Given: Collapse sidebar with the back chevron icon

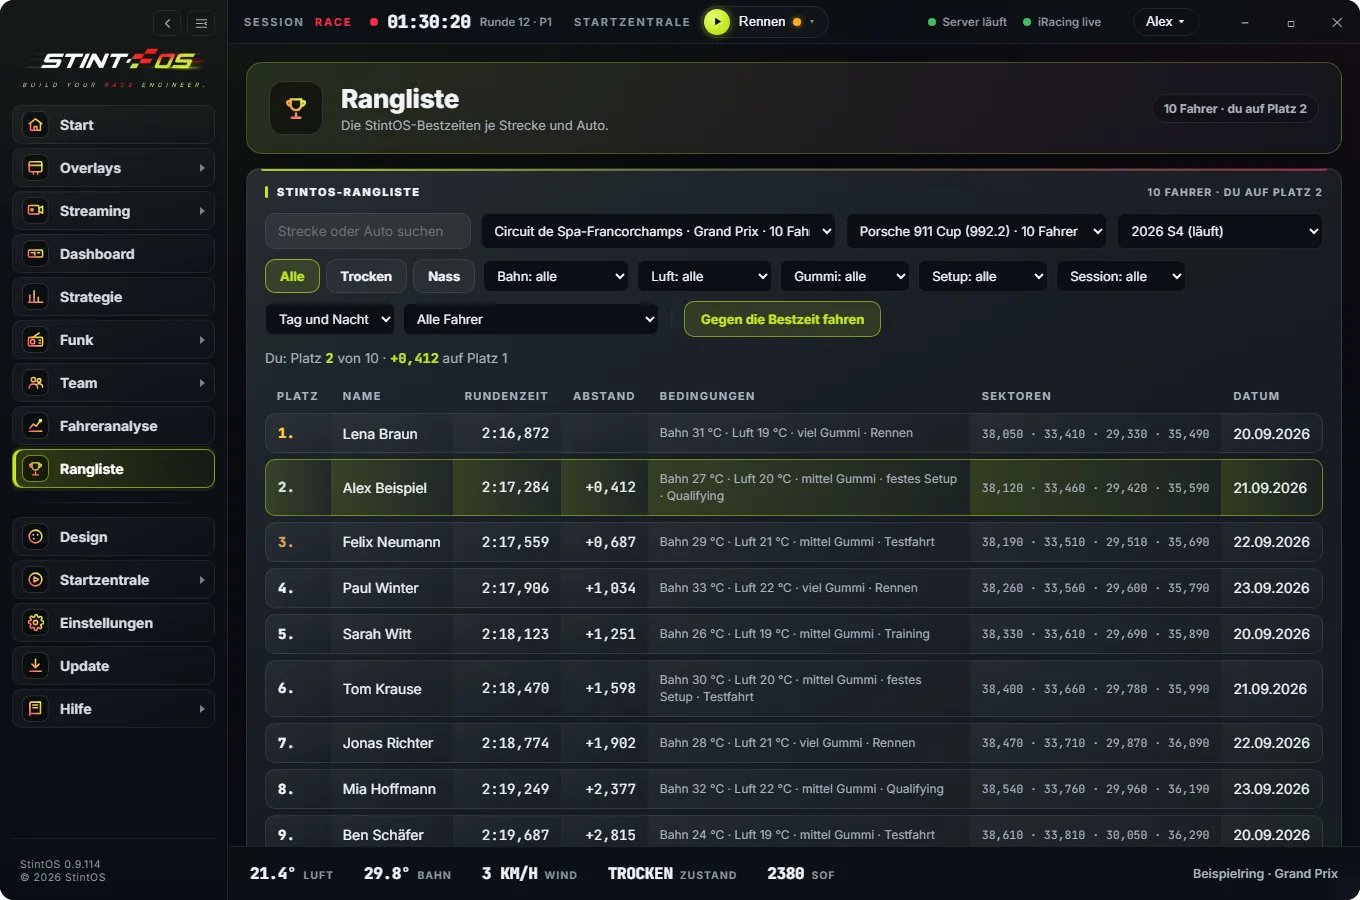Looking at the screenshot, I should pos(168,23).
